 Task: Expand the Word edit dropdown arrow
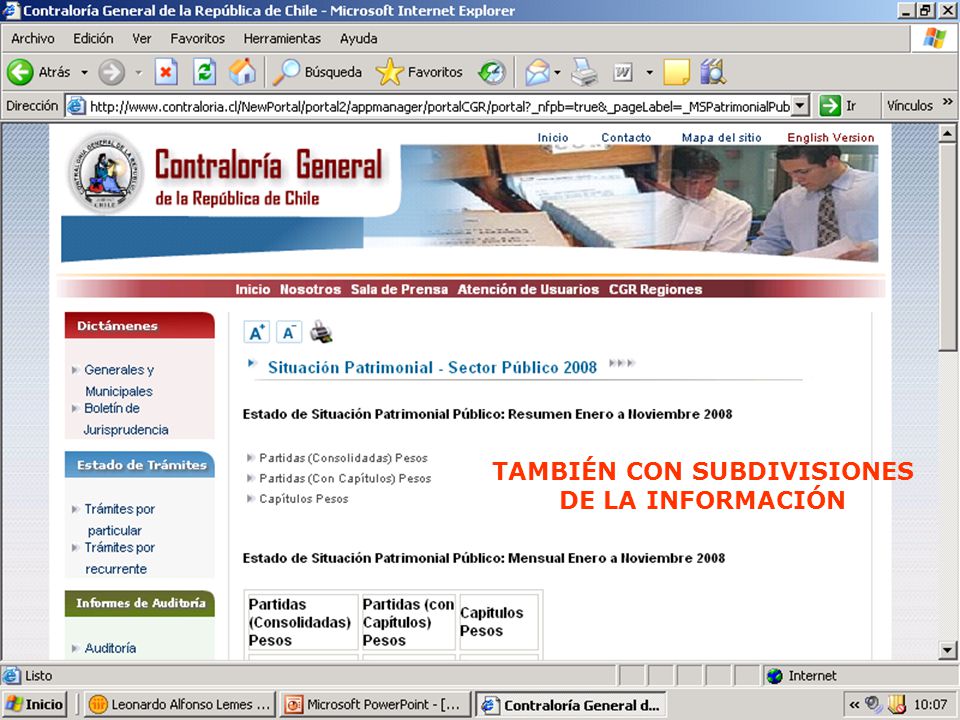point(650,73)
